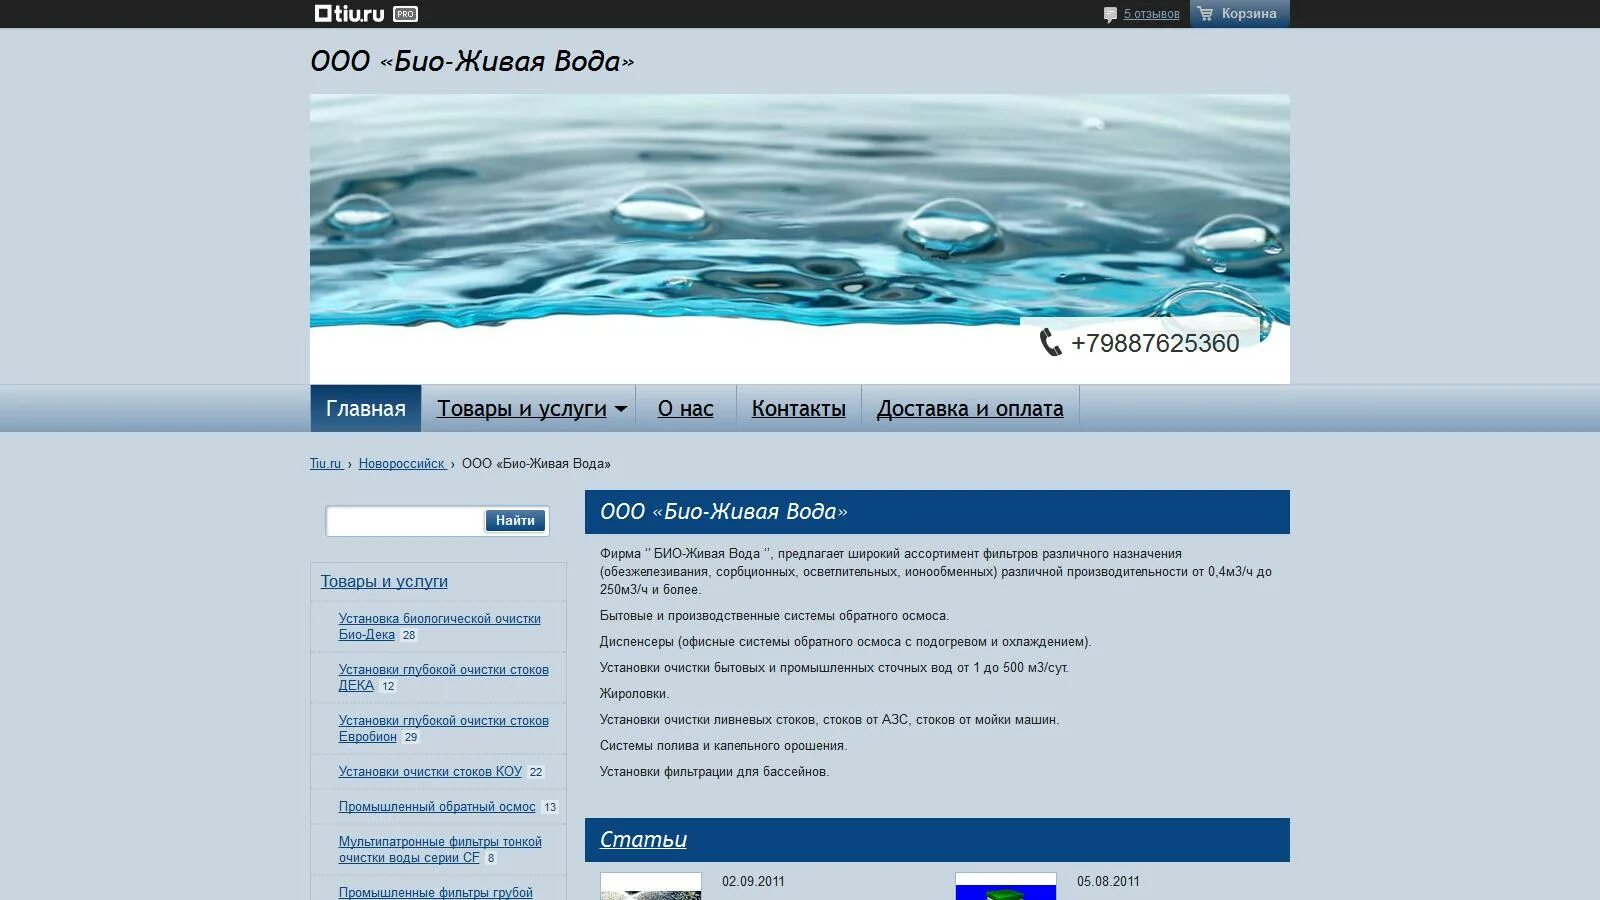Click the reviews speech bubble icon
The height and width of the screenshot is (900, 1600).
coord(1110,14)
